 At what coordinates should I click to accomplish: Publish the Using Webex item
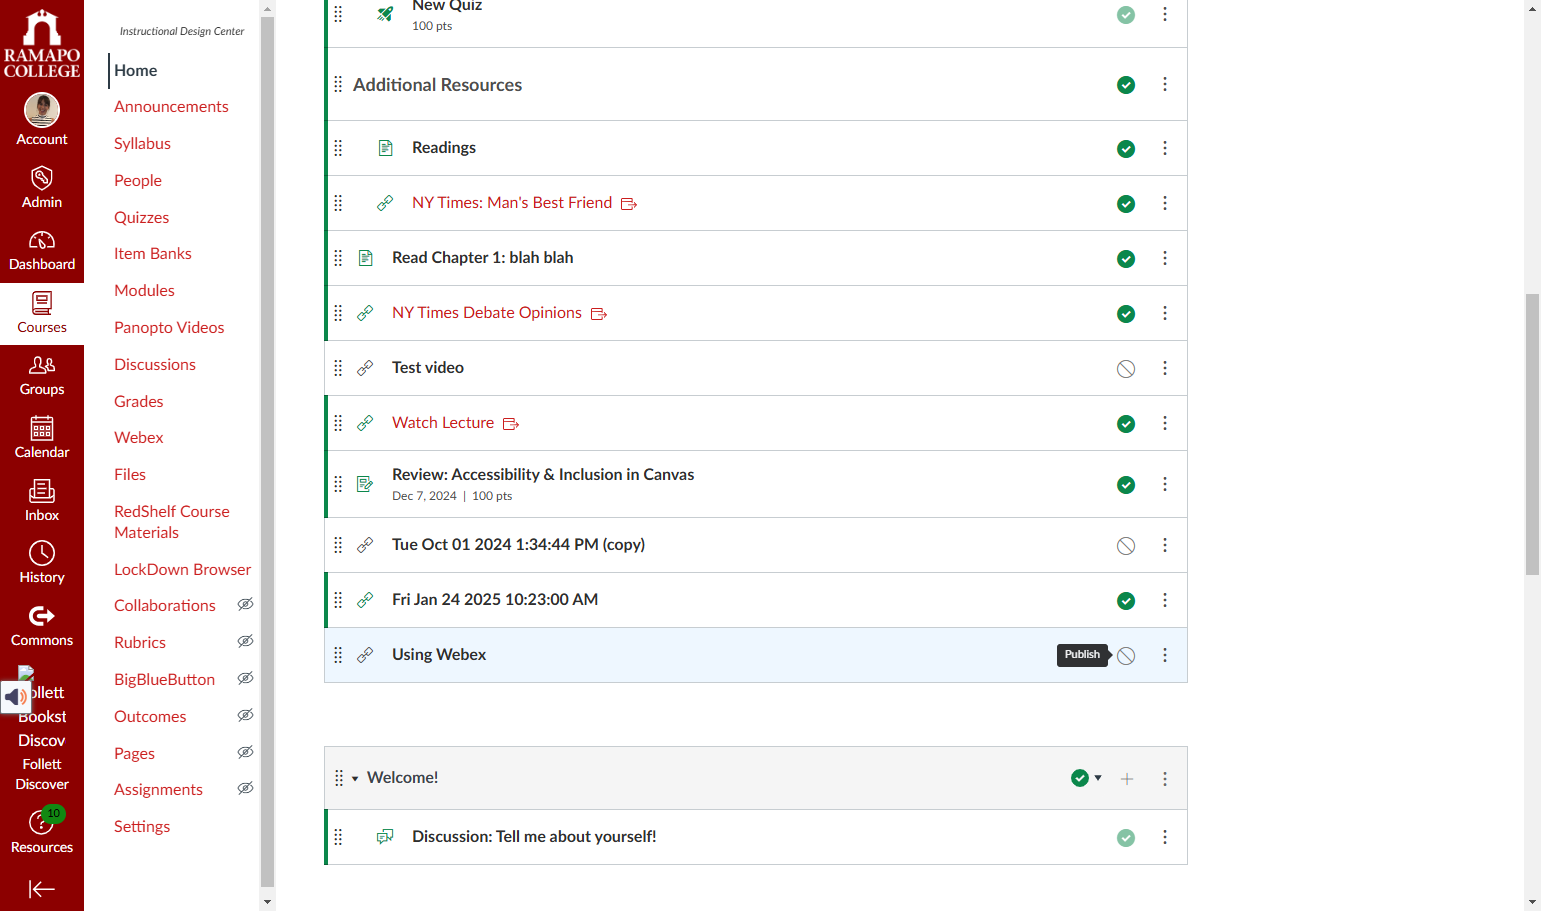coord(1126,656)
